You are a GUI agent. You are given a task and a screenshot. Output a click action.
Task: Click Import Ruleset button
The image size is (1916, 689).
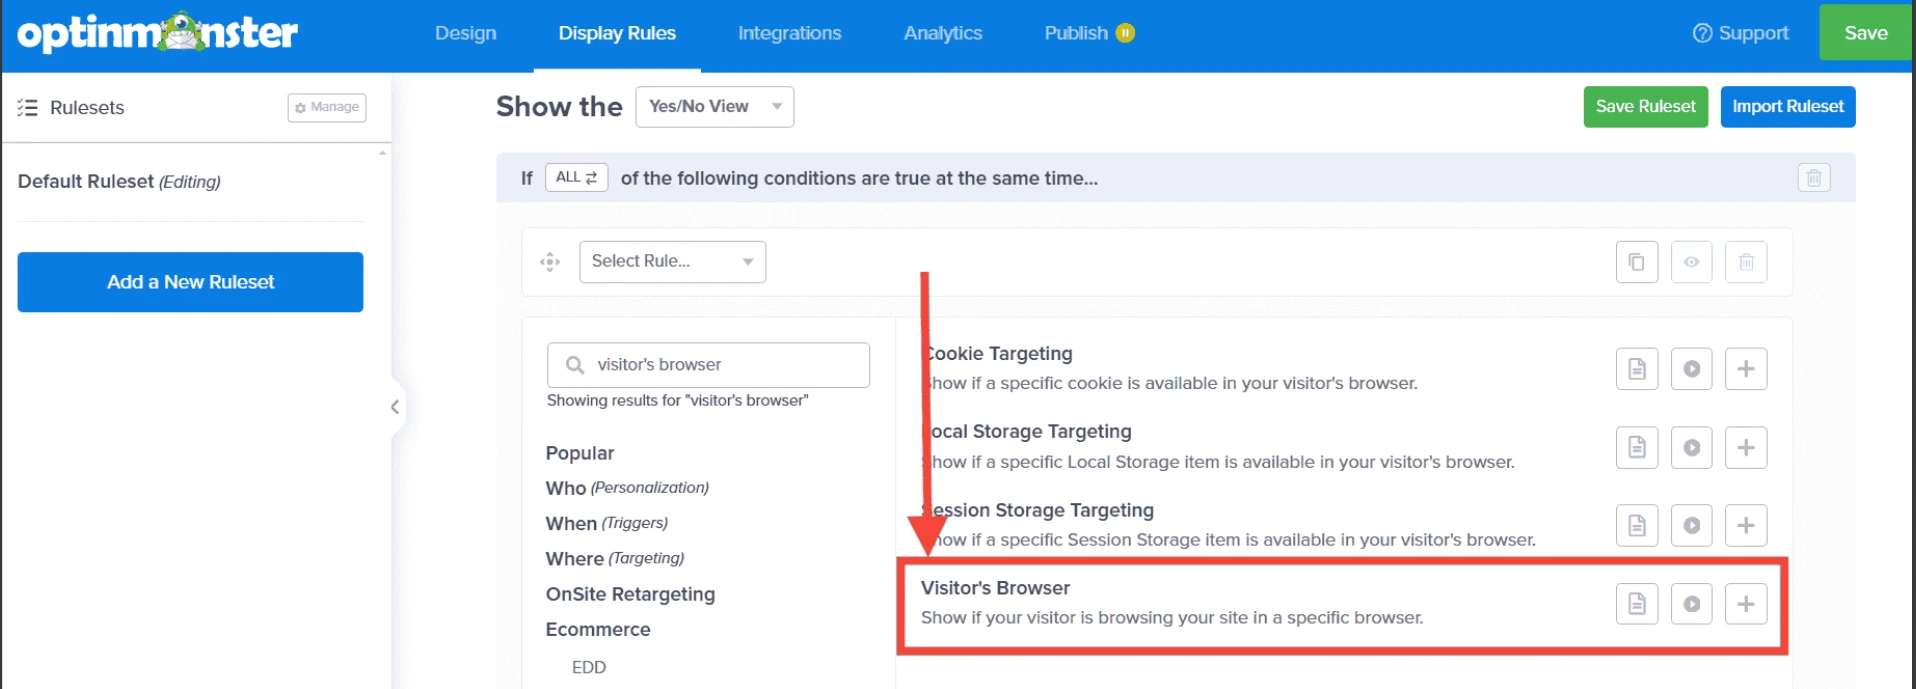click(1787, 107)
